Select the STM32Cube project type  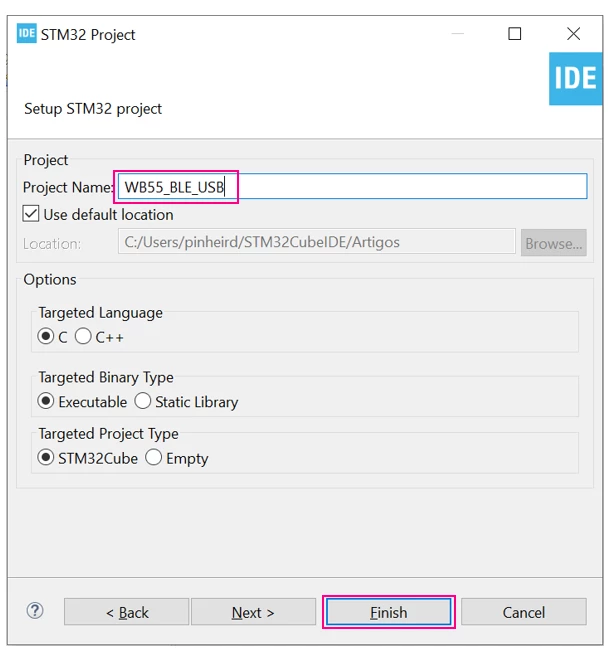coord(46,457)
